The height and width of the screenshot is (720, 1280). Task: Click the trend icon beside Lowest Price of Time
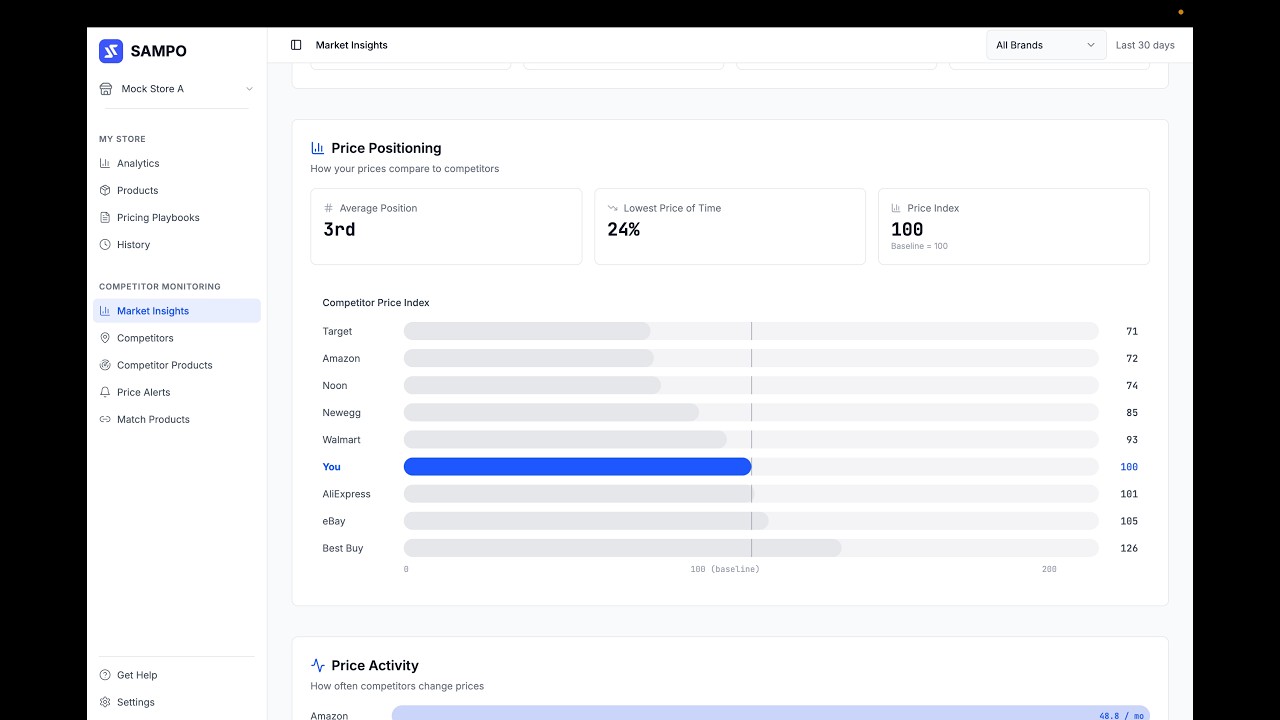(x=613, y=208)
